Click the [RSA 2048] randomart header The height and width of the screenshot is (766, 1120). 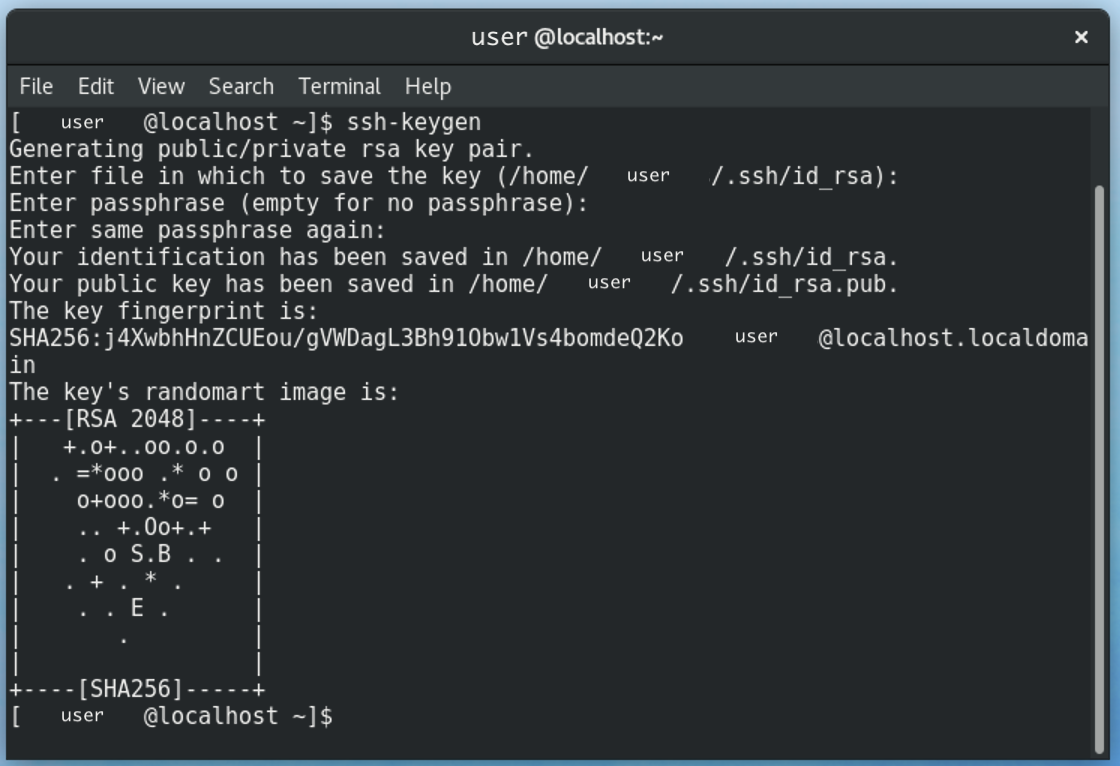point(137,420)
